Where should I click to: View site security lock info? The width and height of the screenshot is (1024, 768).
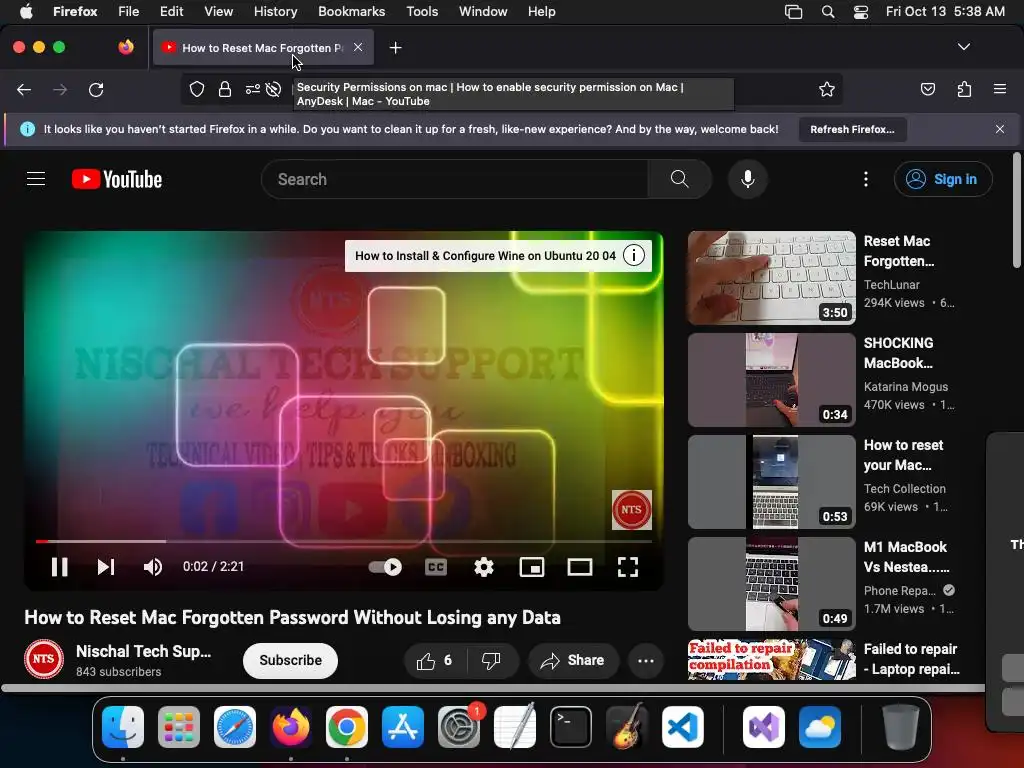(x=225, y=89)
